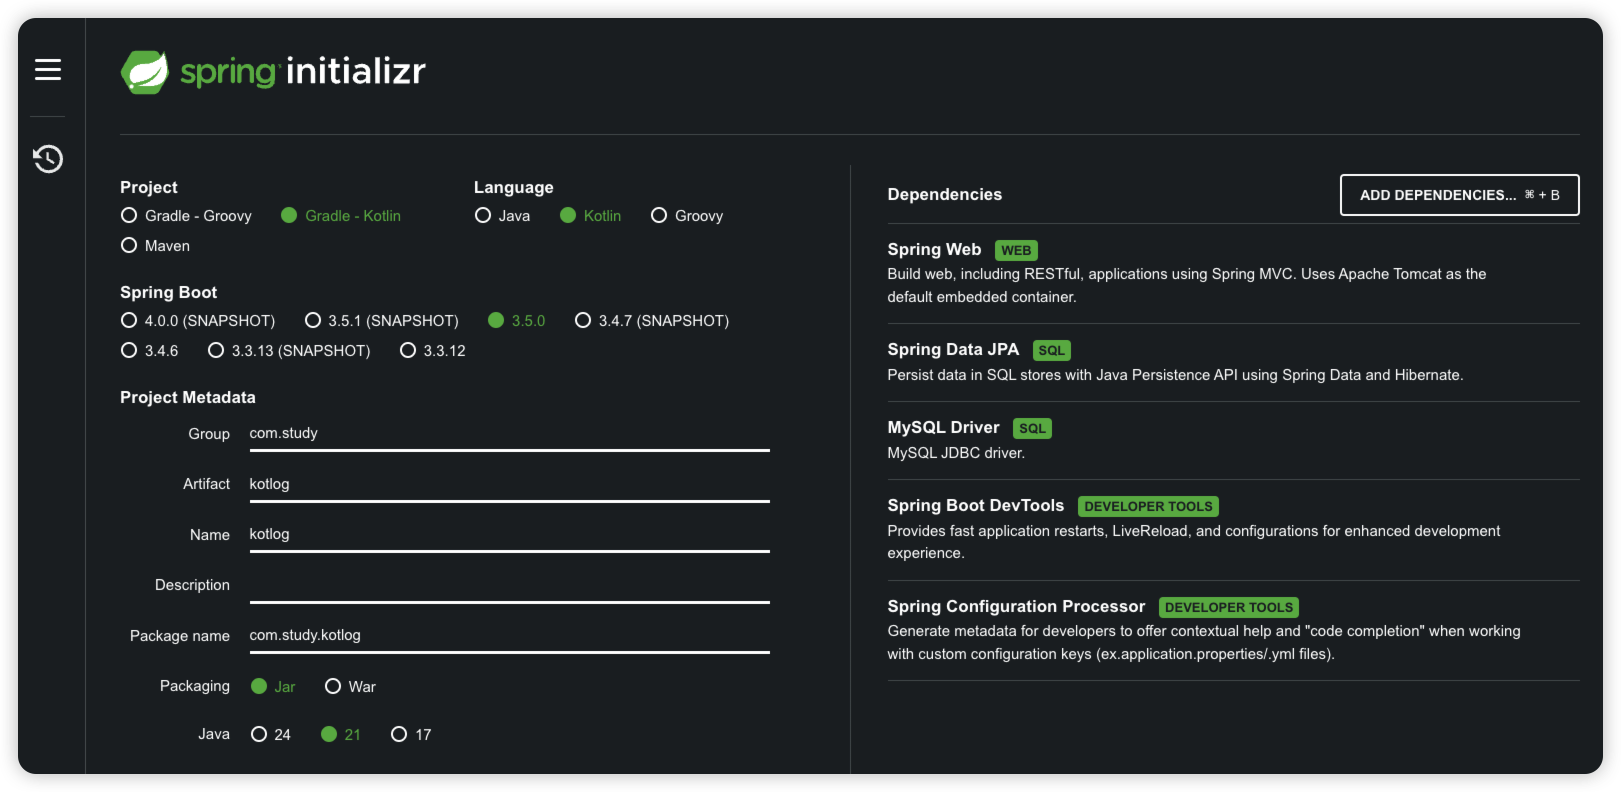
Task: Click the Spring Web dependency
Action: [x=1234, y=272]
